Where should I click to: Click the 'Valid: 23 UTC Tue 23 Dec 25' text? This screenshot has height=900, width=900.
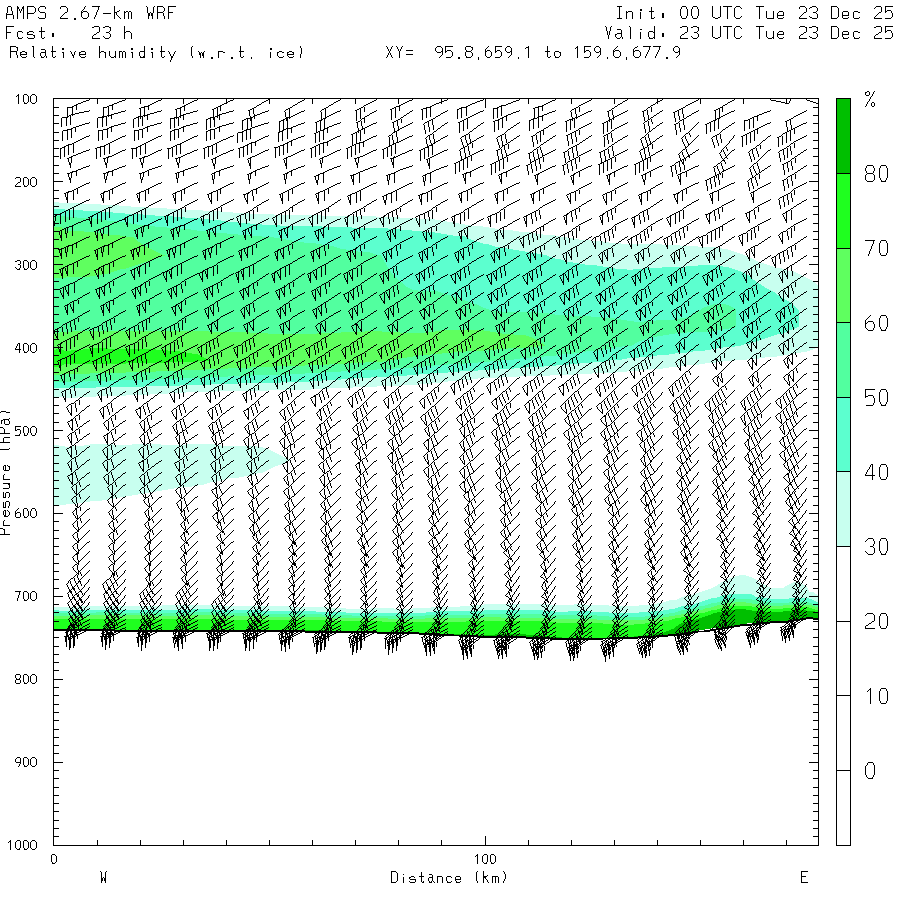tap(749, 33)
